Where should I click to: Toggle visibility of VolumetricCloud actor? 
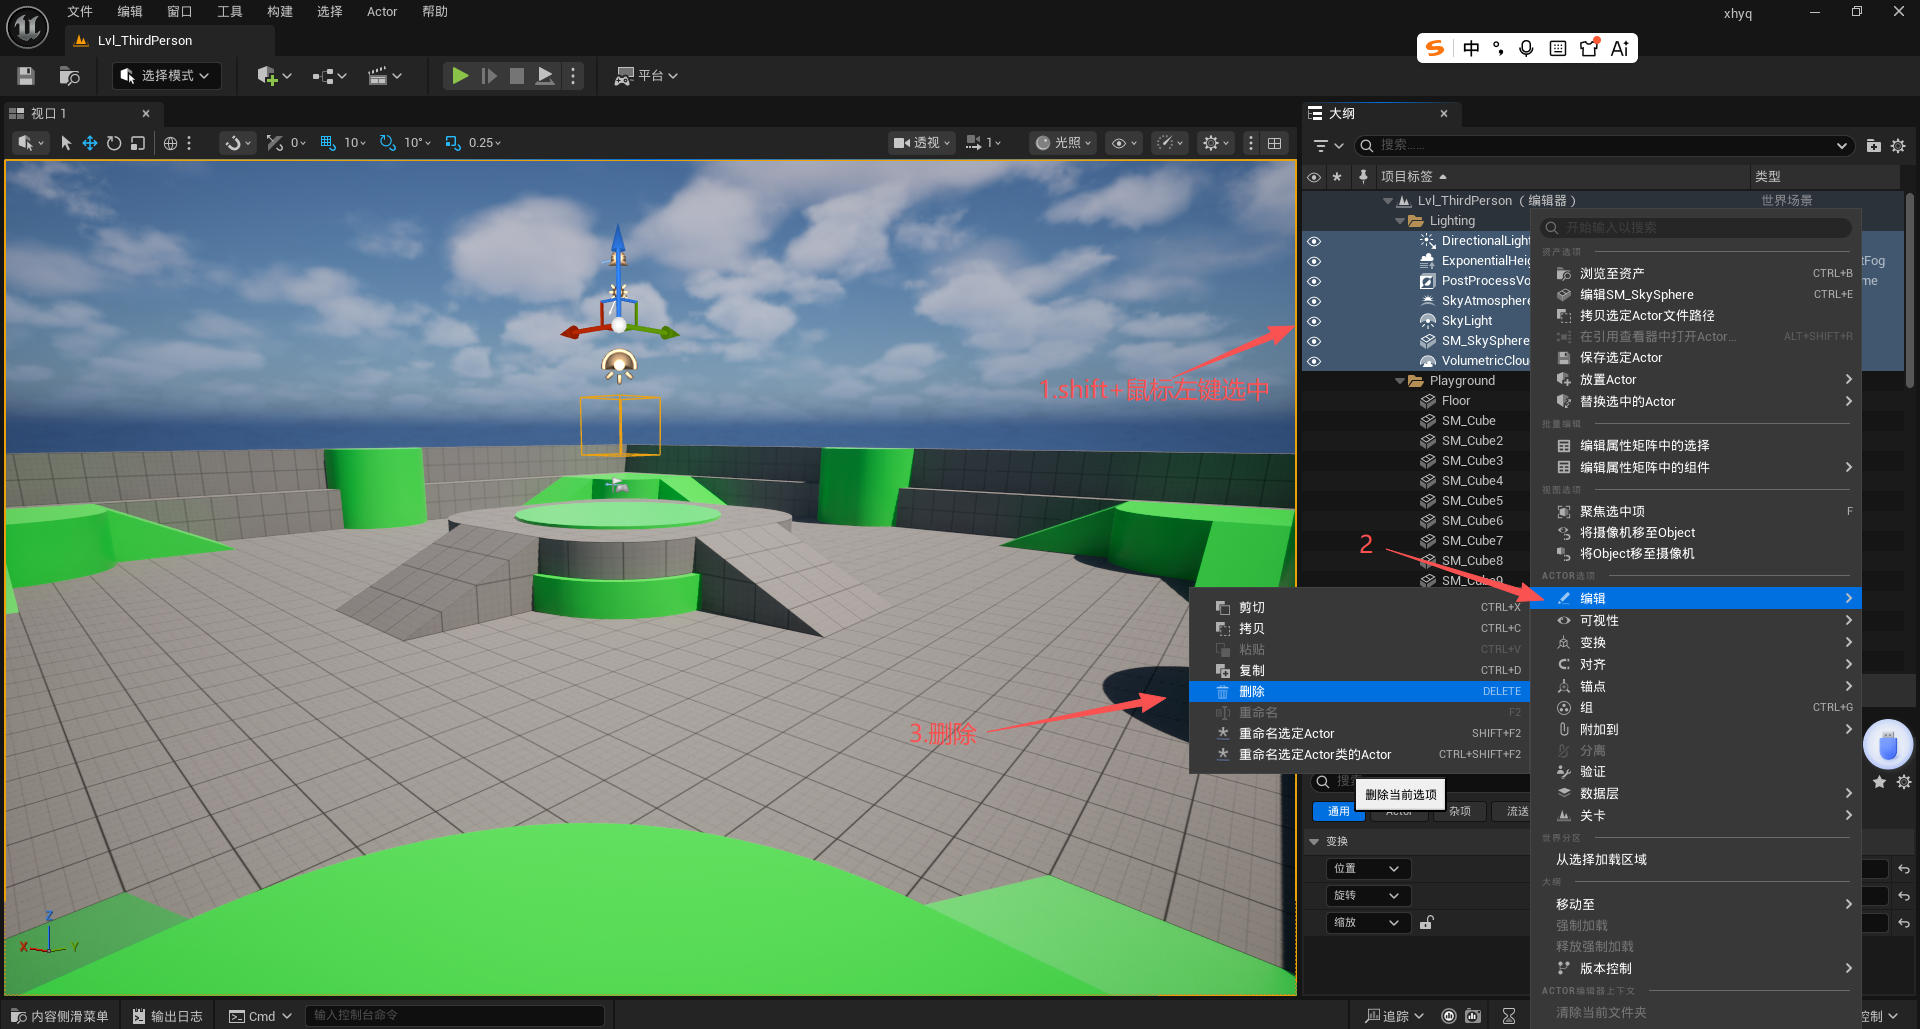pyautogui.click(x=1314, y=361)
